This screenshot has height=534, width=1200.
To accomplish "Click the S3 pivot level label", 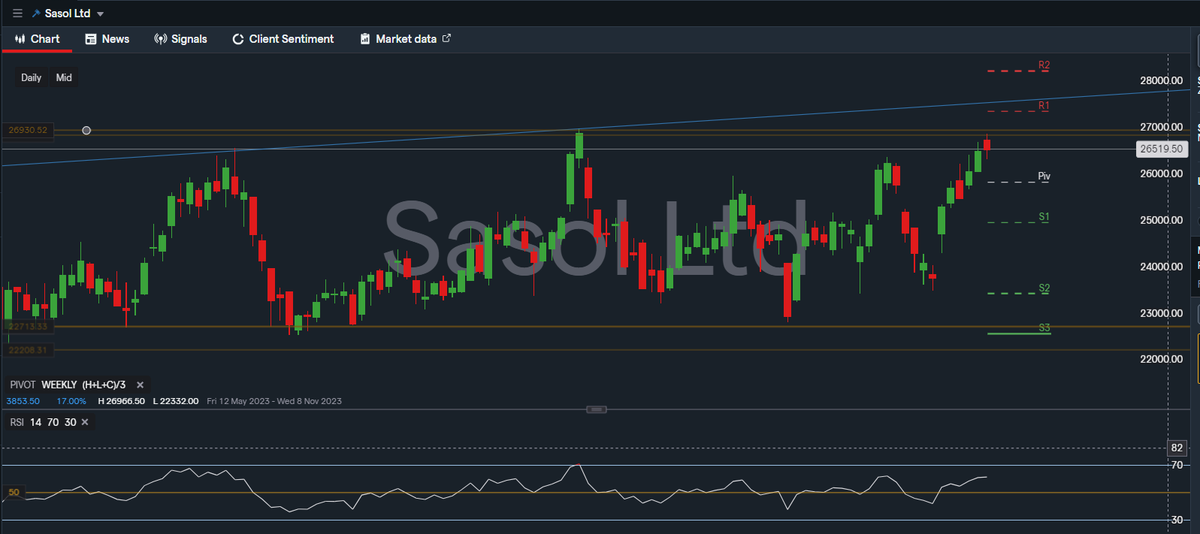I will [x=1044, y=327].
